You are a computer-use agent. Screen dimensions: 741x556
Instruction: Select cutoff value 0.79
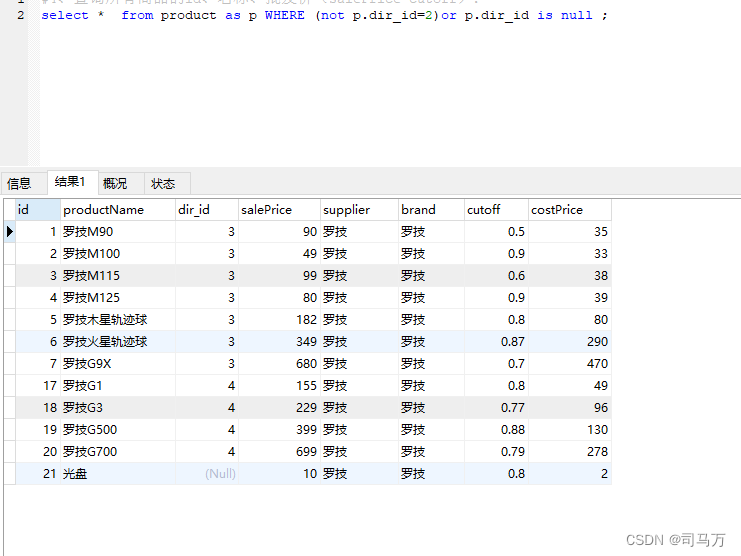(x=496, y=452)
